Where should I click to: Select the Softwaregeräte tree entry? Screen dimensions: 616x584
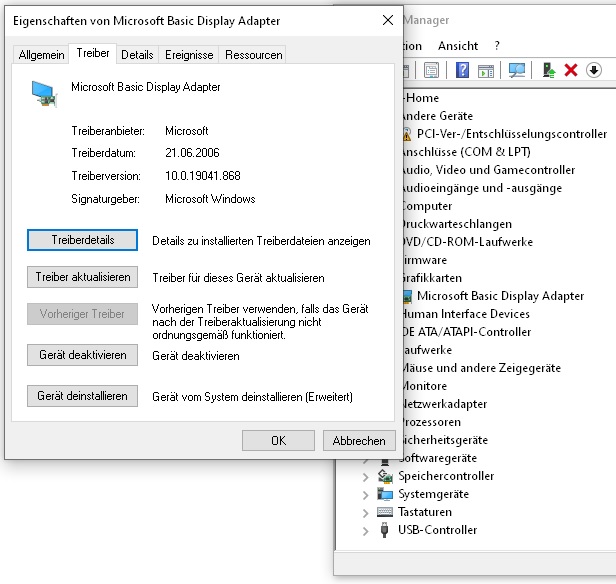coord(440,458)
